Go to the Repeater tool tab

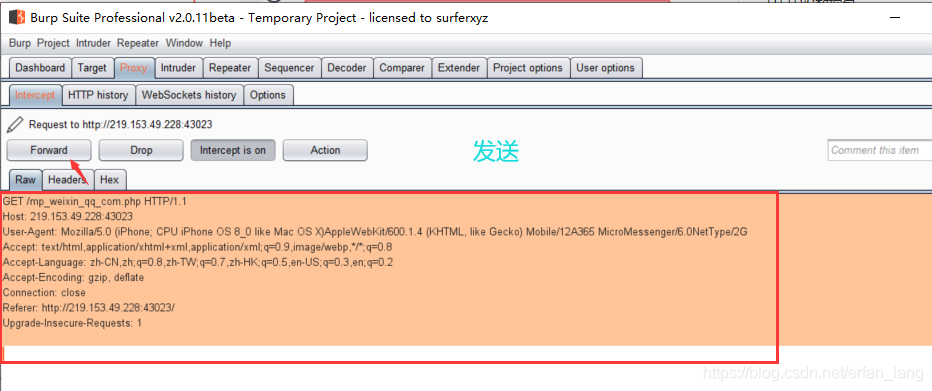pos(230,68)
